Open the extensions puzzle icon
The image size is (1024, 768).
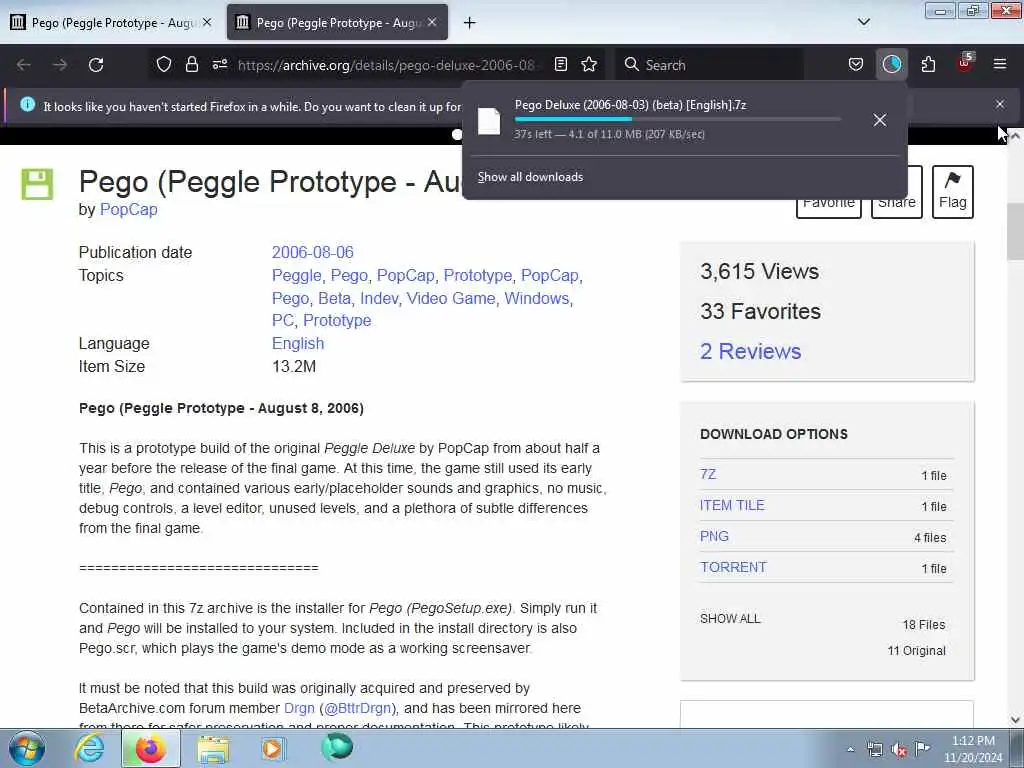[928, 64]
